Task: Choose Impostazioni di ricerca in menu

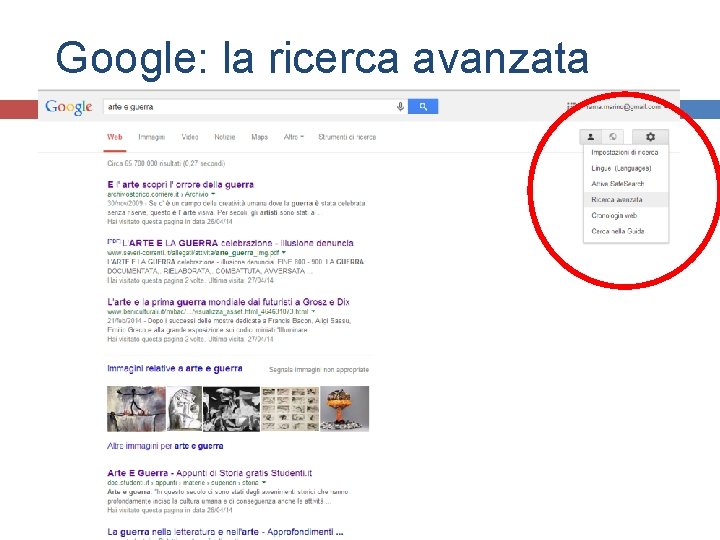Action: point(624,152)
